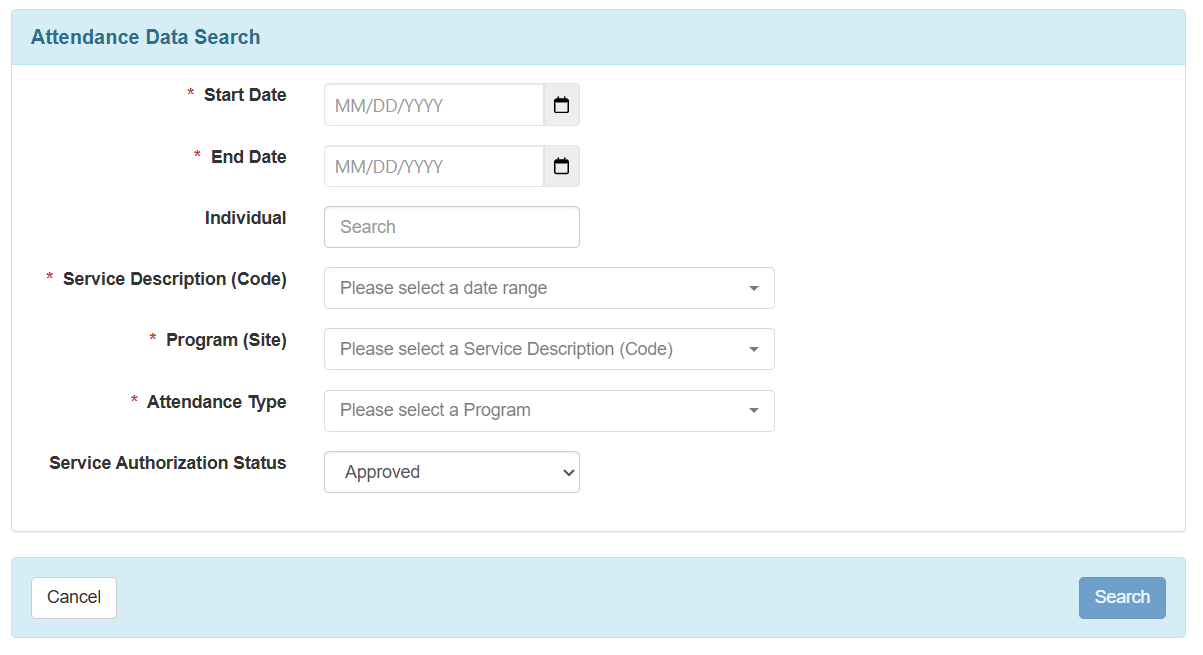Click the Start Date input field
The image size is (1203, 655).
point(434,105)
